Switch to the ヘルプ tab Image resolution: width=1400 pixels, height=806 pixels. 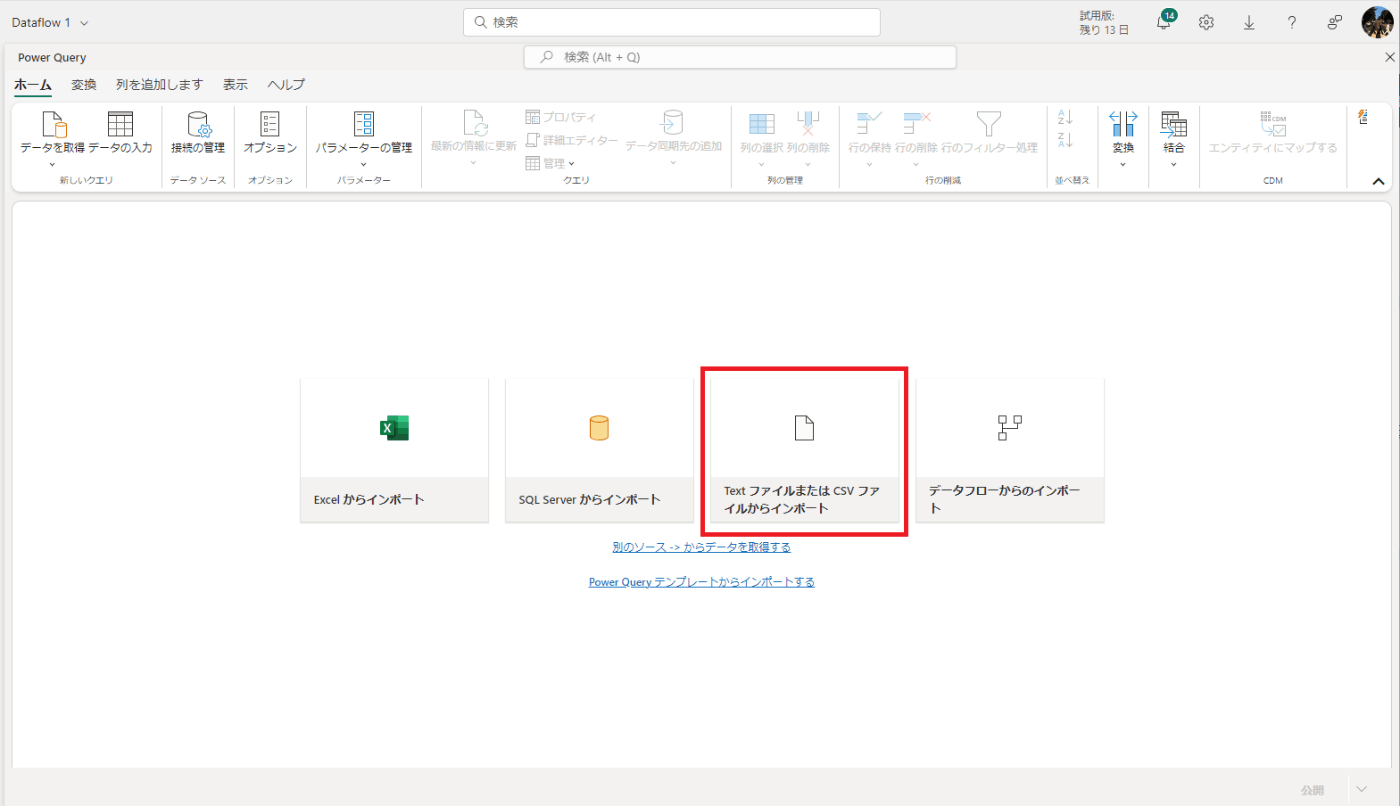[x=286, y=85]
